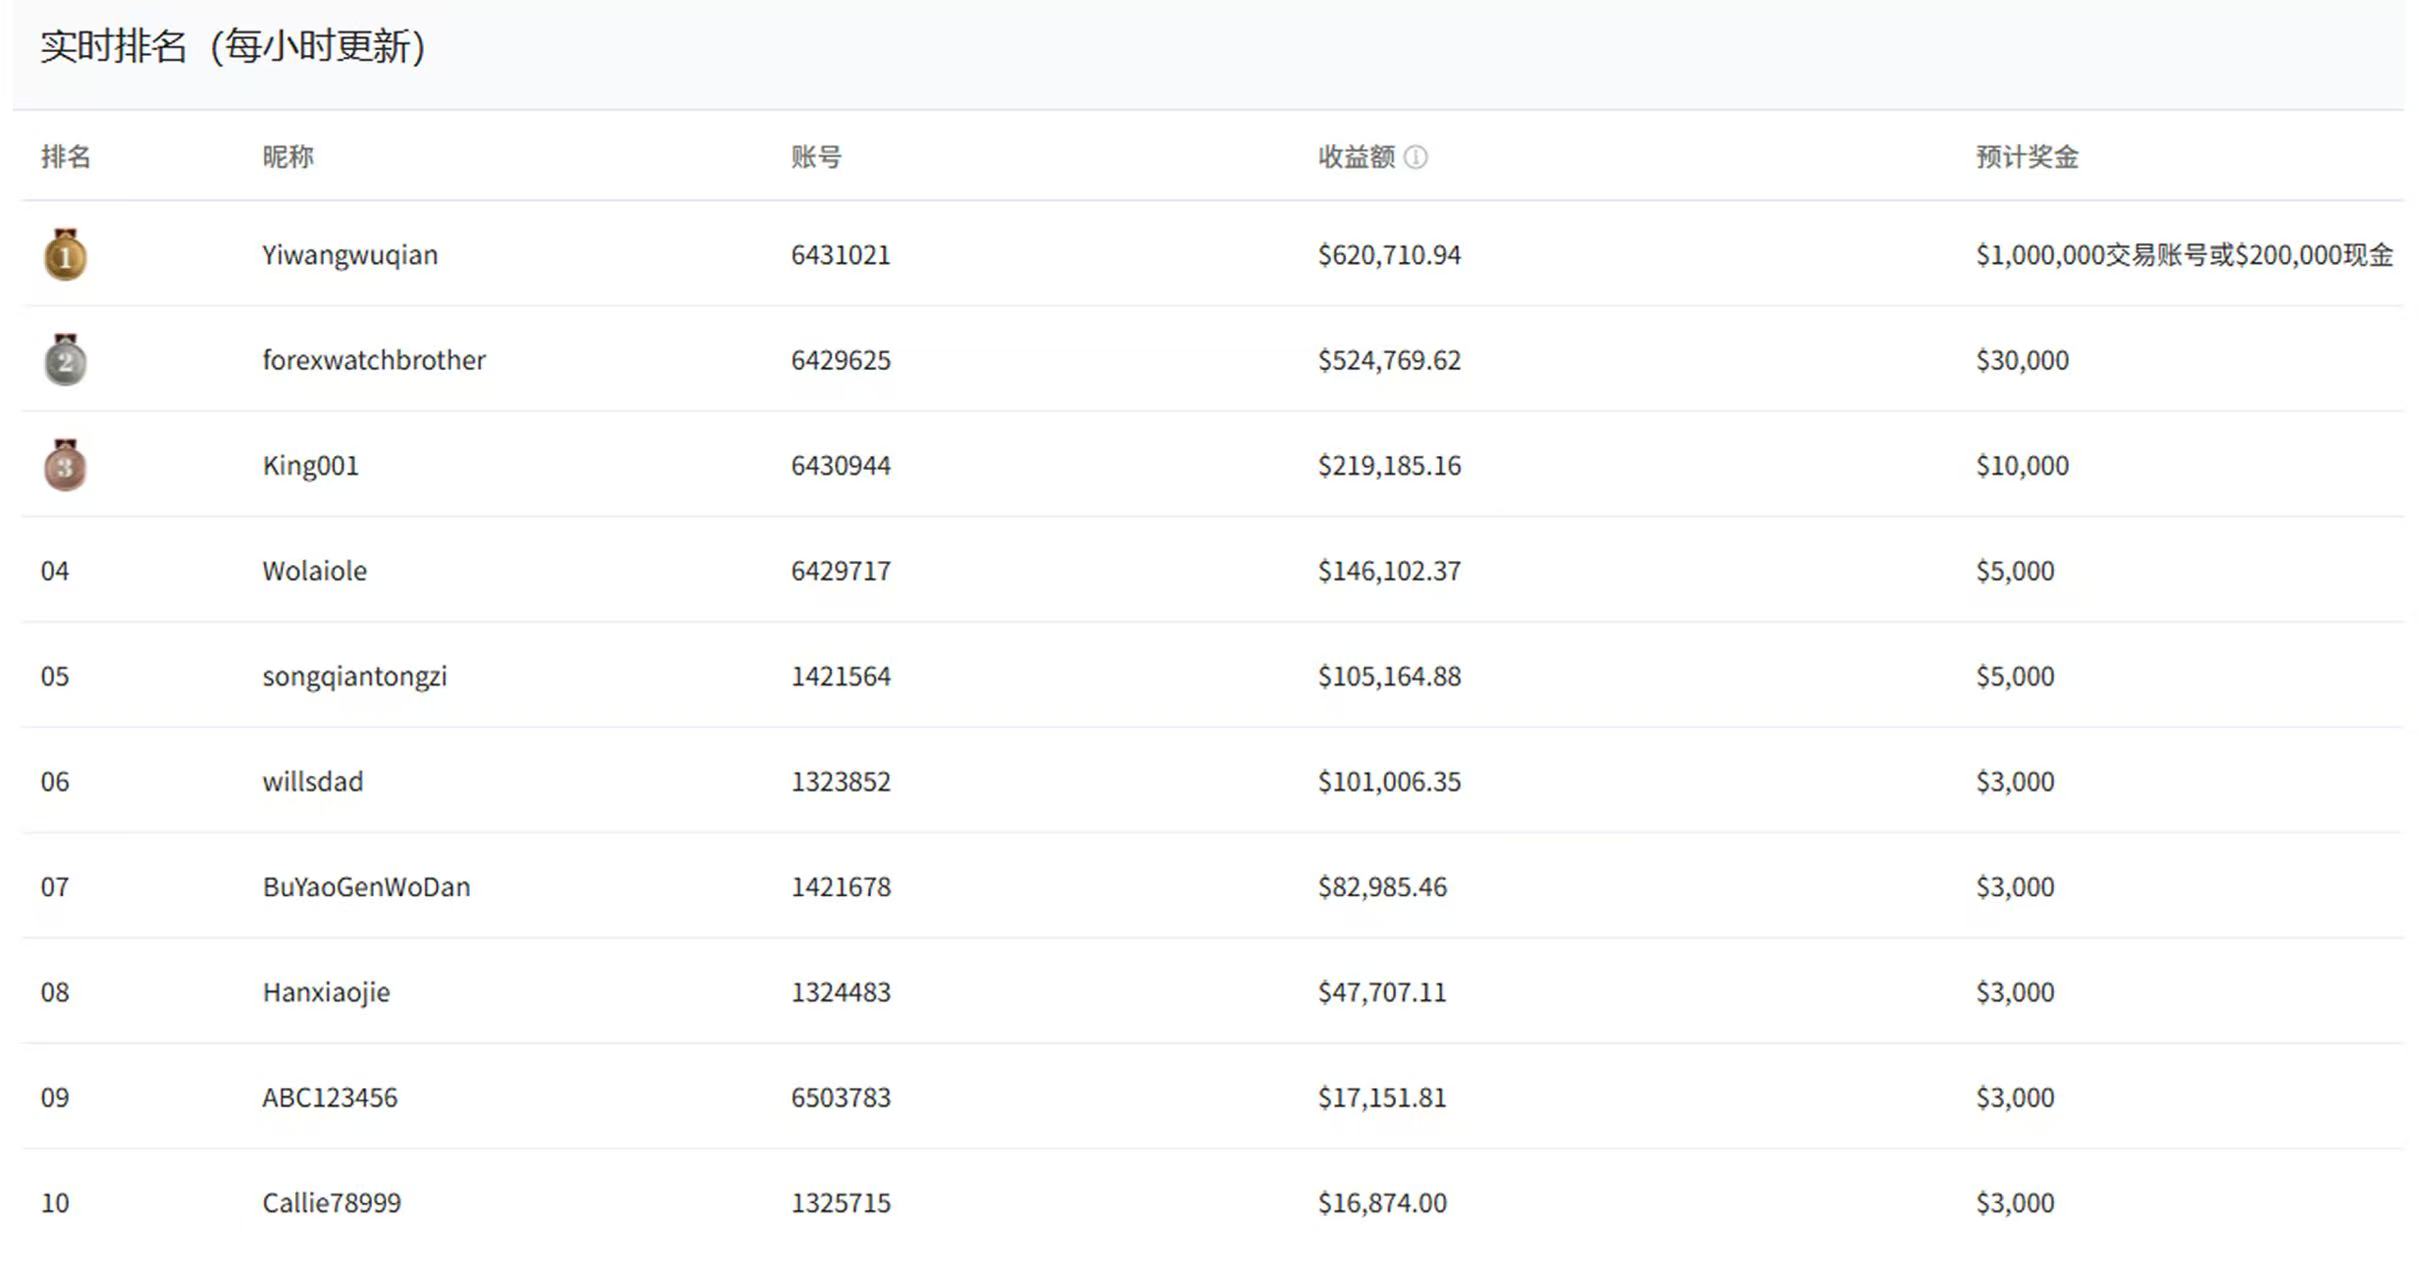The image size is (2419, 1280).
Task: Click the info icon beside 收益额
Action: coord(1415,157)
